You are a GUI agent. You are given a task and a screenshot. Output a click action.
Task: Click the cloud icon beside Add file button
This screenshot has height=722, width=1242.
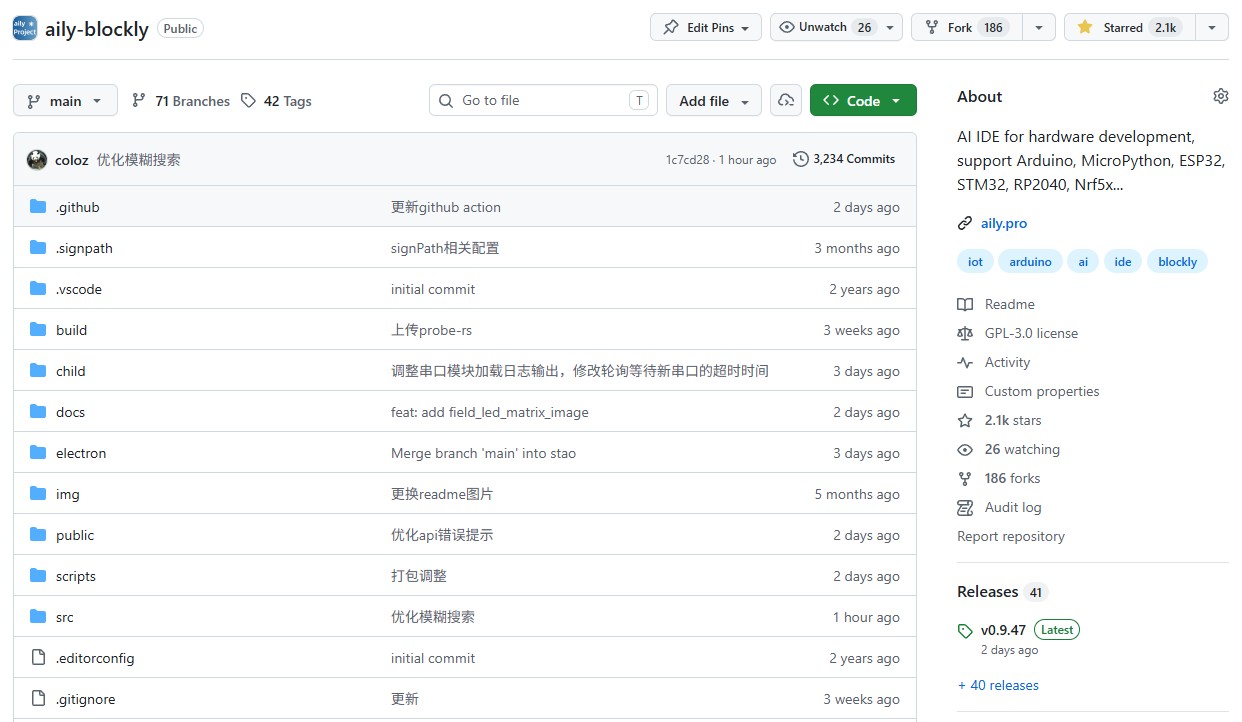tap(788, 100)
